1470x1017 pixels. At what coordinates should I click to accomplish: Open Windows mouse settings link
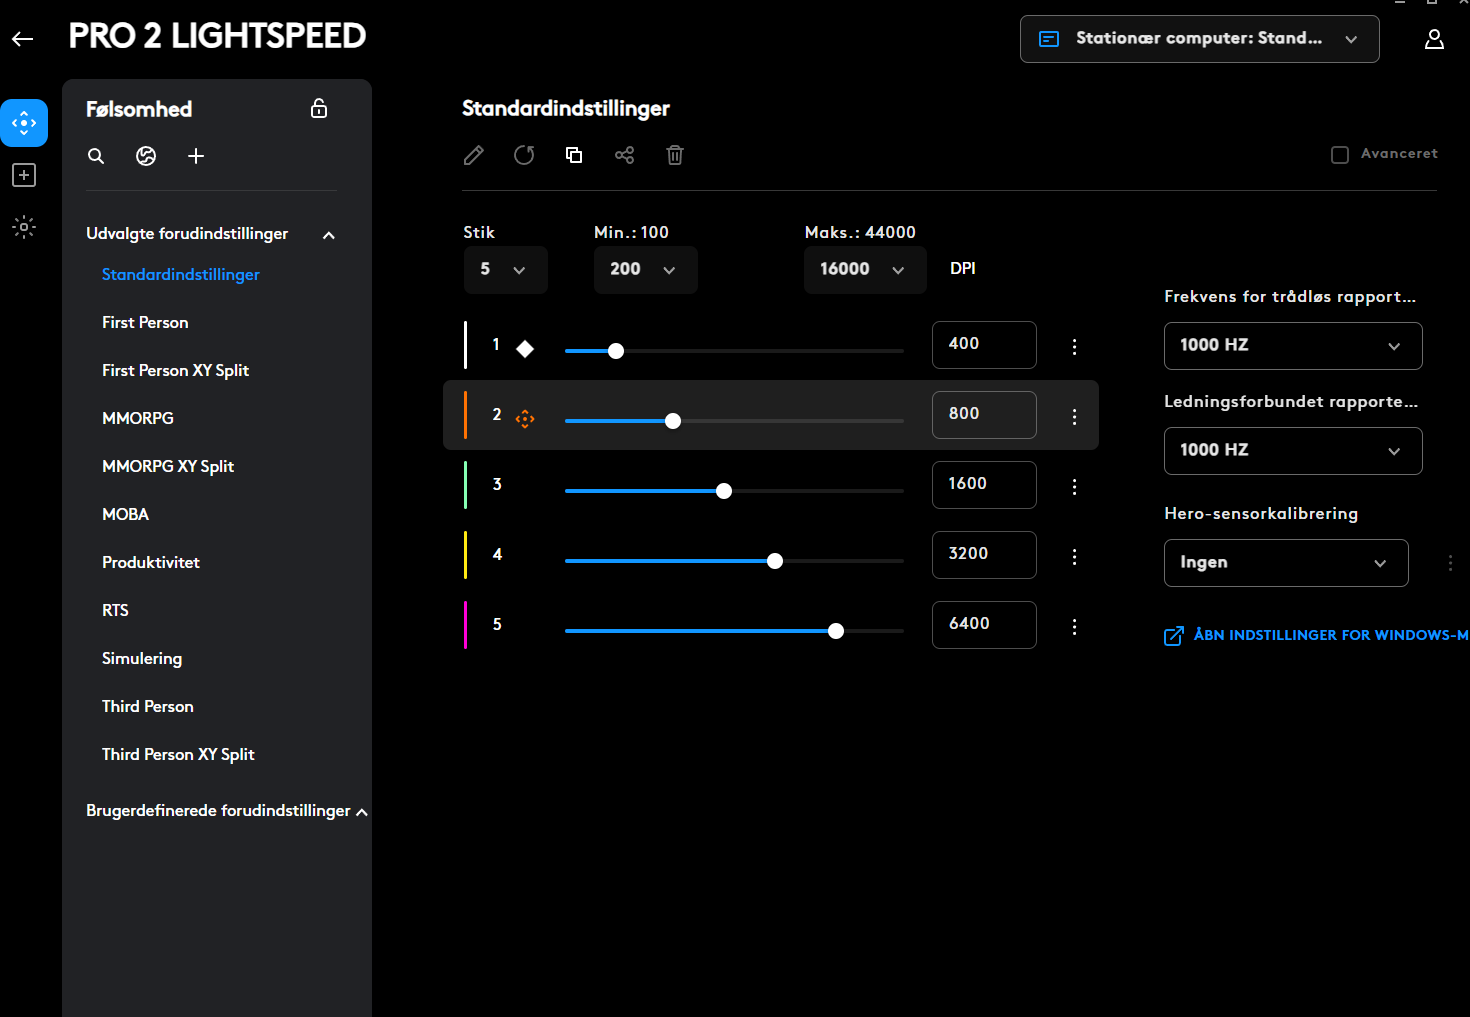[1317, 635]
